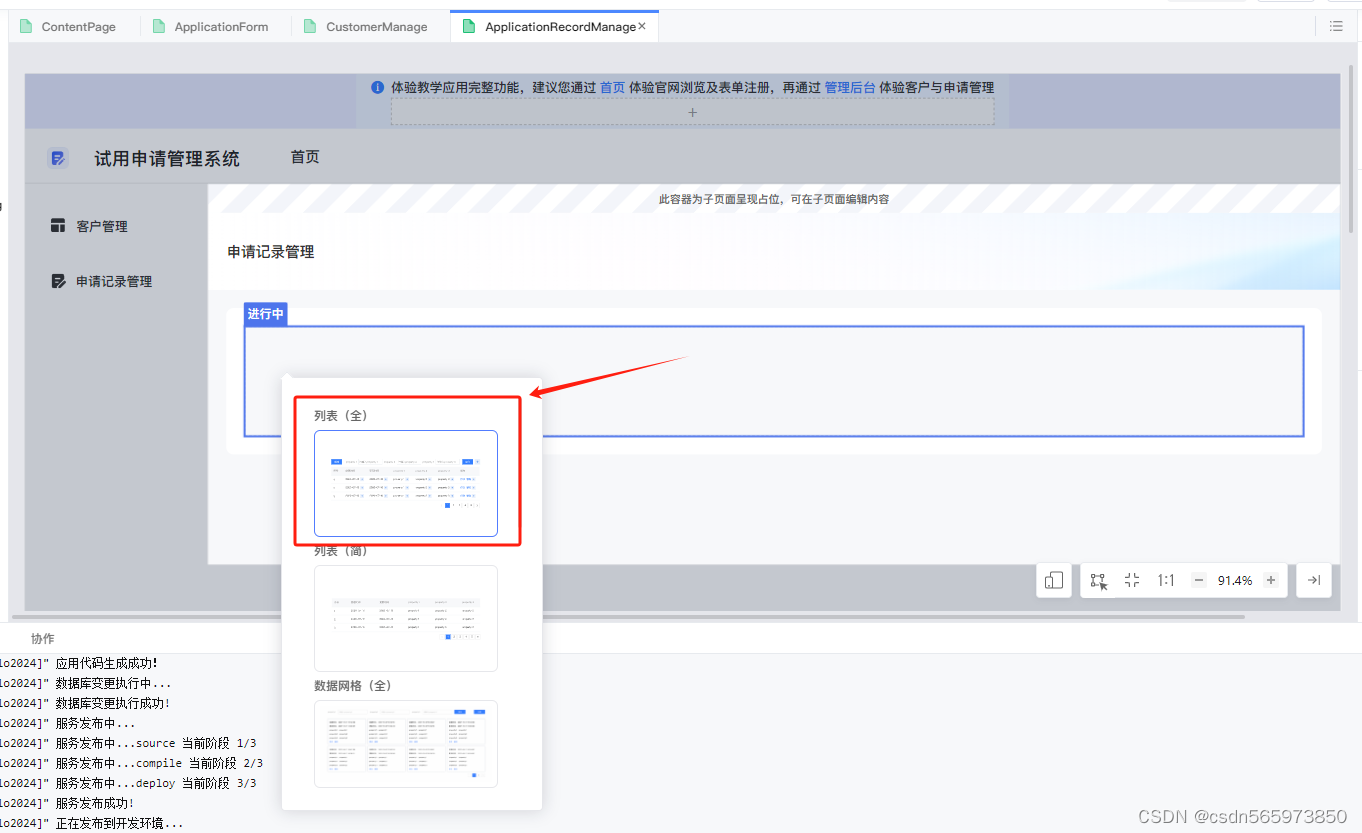
Task: Select the device preview icon in bottom toolbar
Action: point(1053,581)
